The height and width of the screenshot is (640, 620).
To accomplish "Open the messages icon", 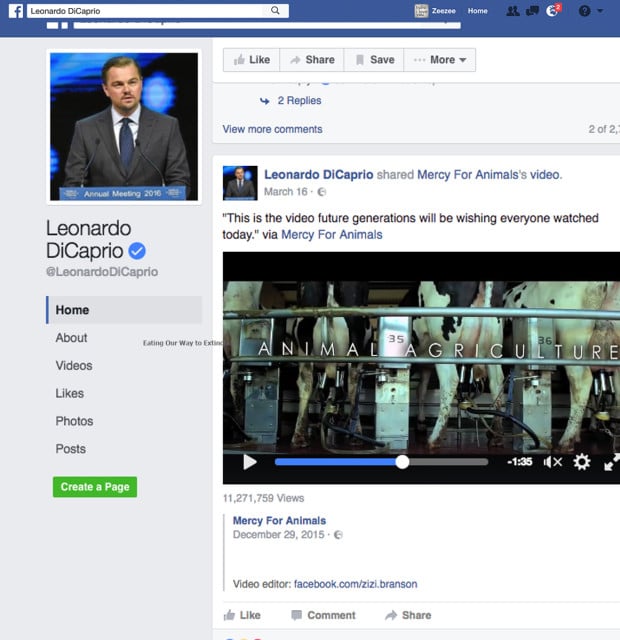I will pyautogui.click(x=532, y=11).
